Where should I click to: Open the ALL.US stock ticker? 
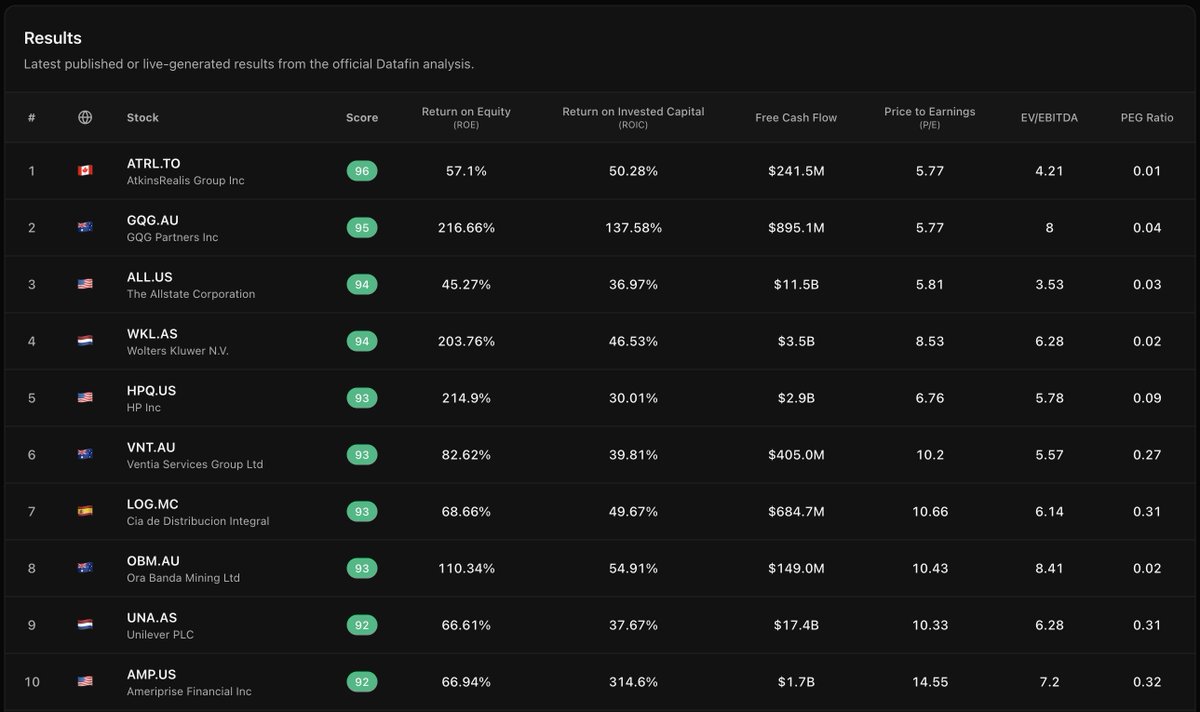[149, 277]
